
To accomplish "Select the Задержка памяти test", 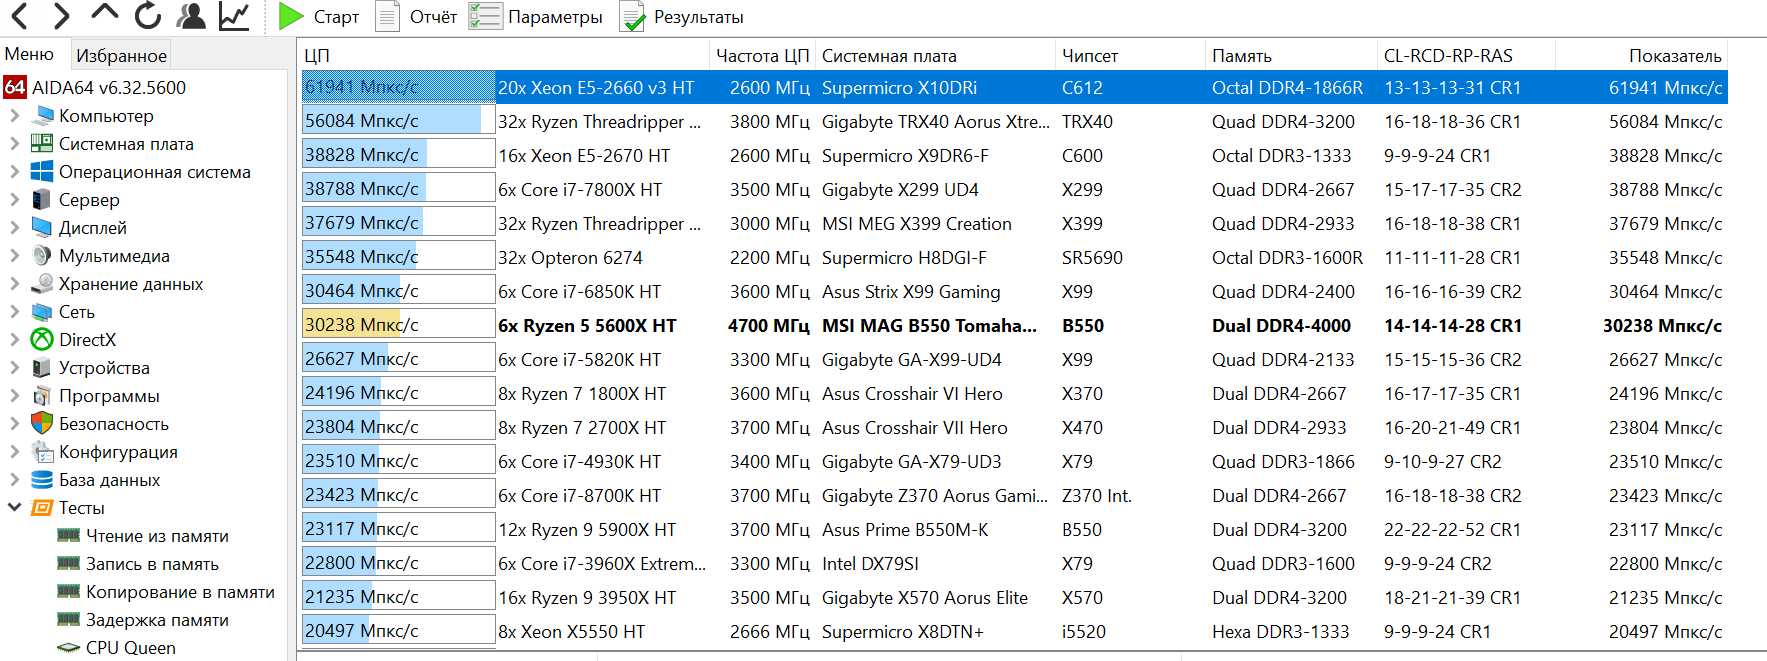I will [x=157, y=620].
